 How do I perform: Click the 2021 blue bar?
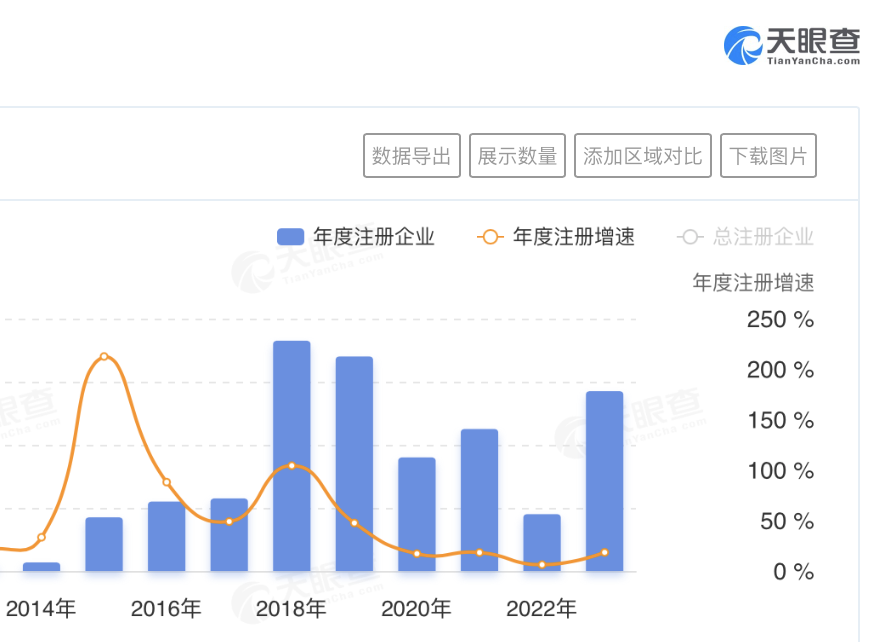(479, 500)
